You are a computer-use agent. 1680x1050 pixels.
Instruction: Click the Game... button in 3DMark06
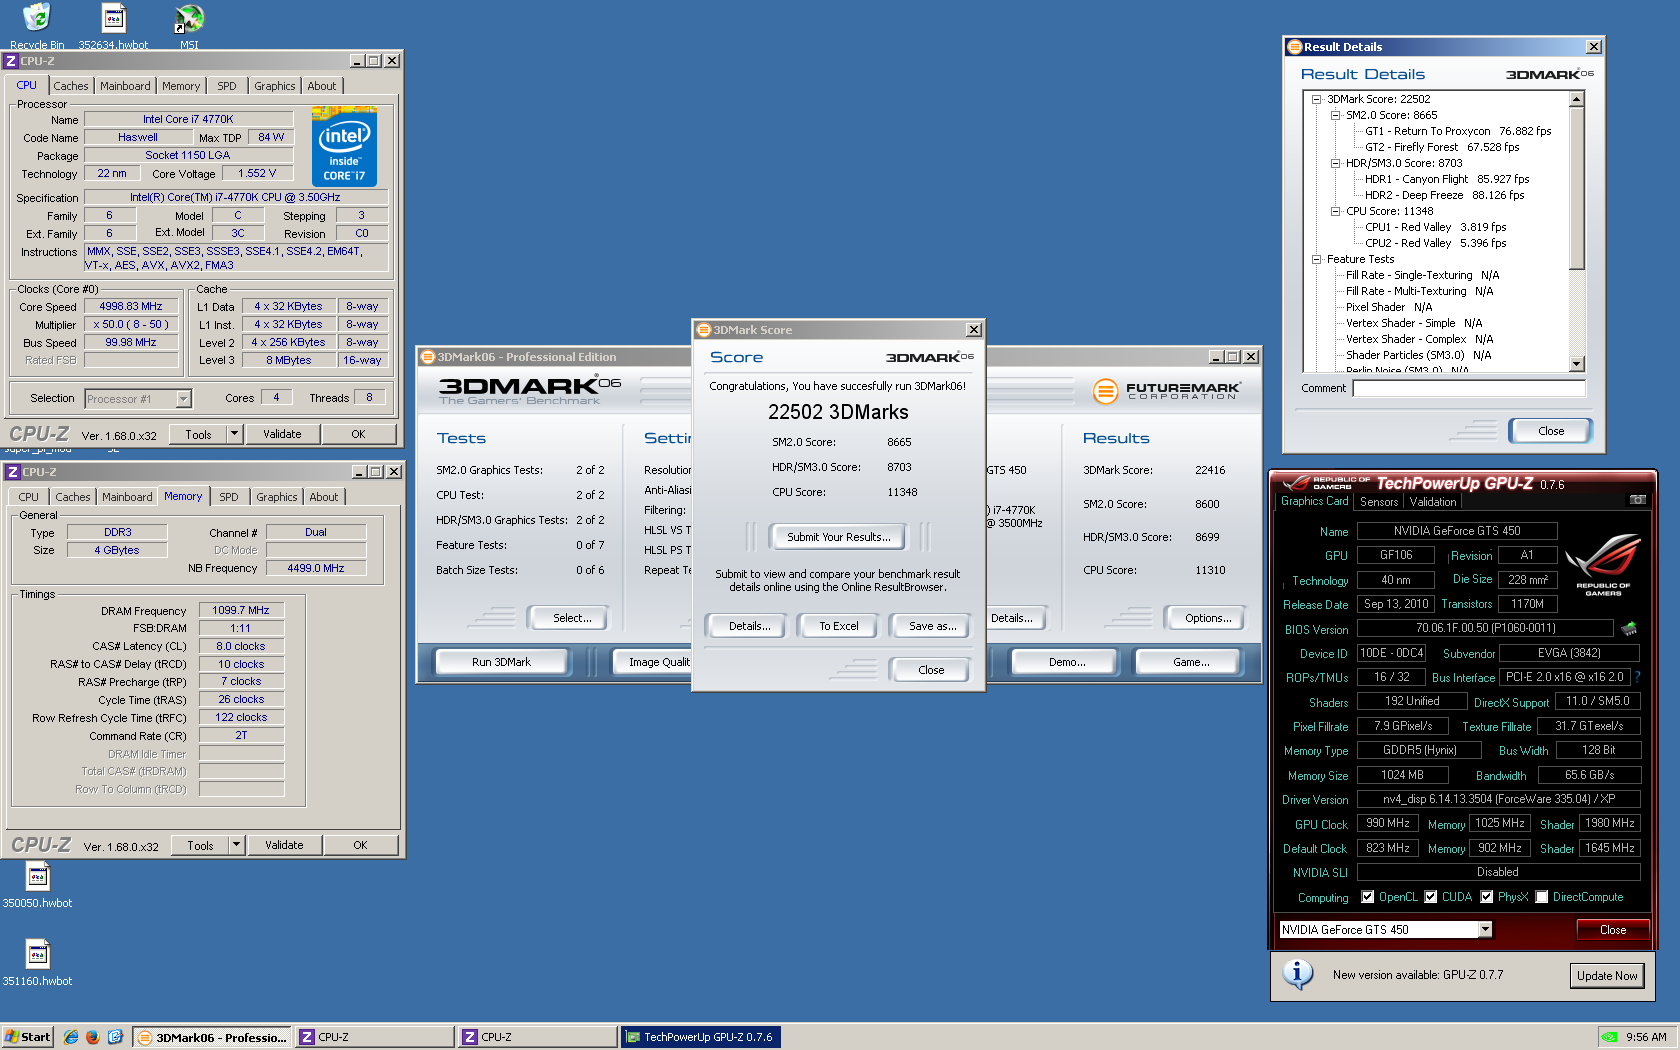click(x=1191, y=662)
